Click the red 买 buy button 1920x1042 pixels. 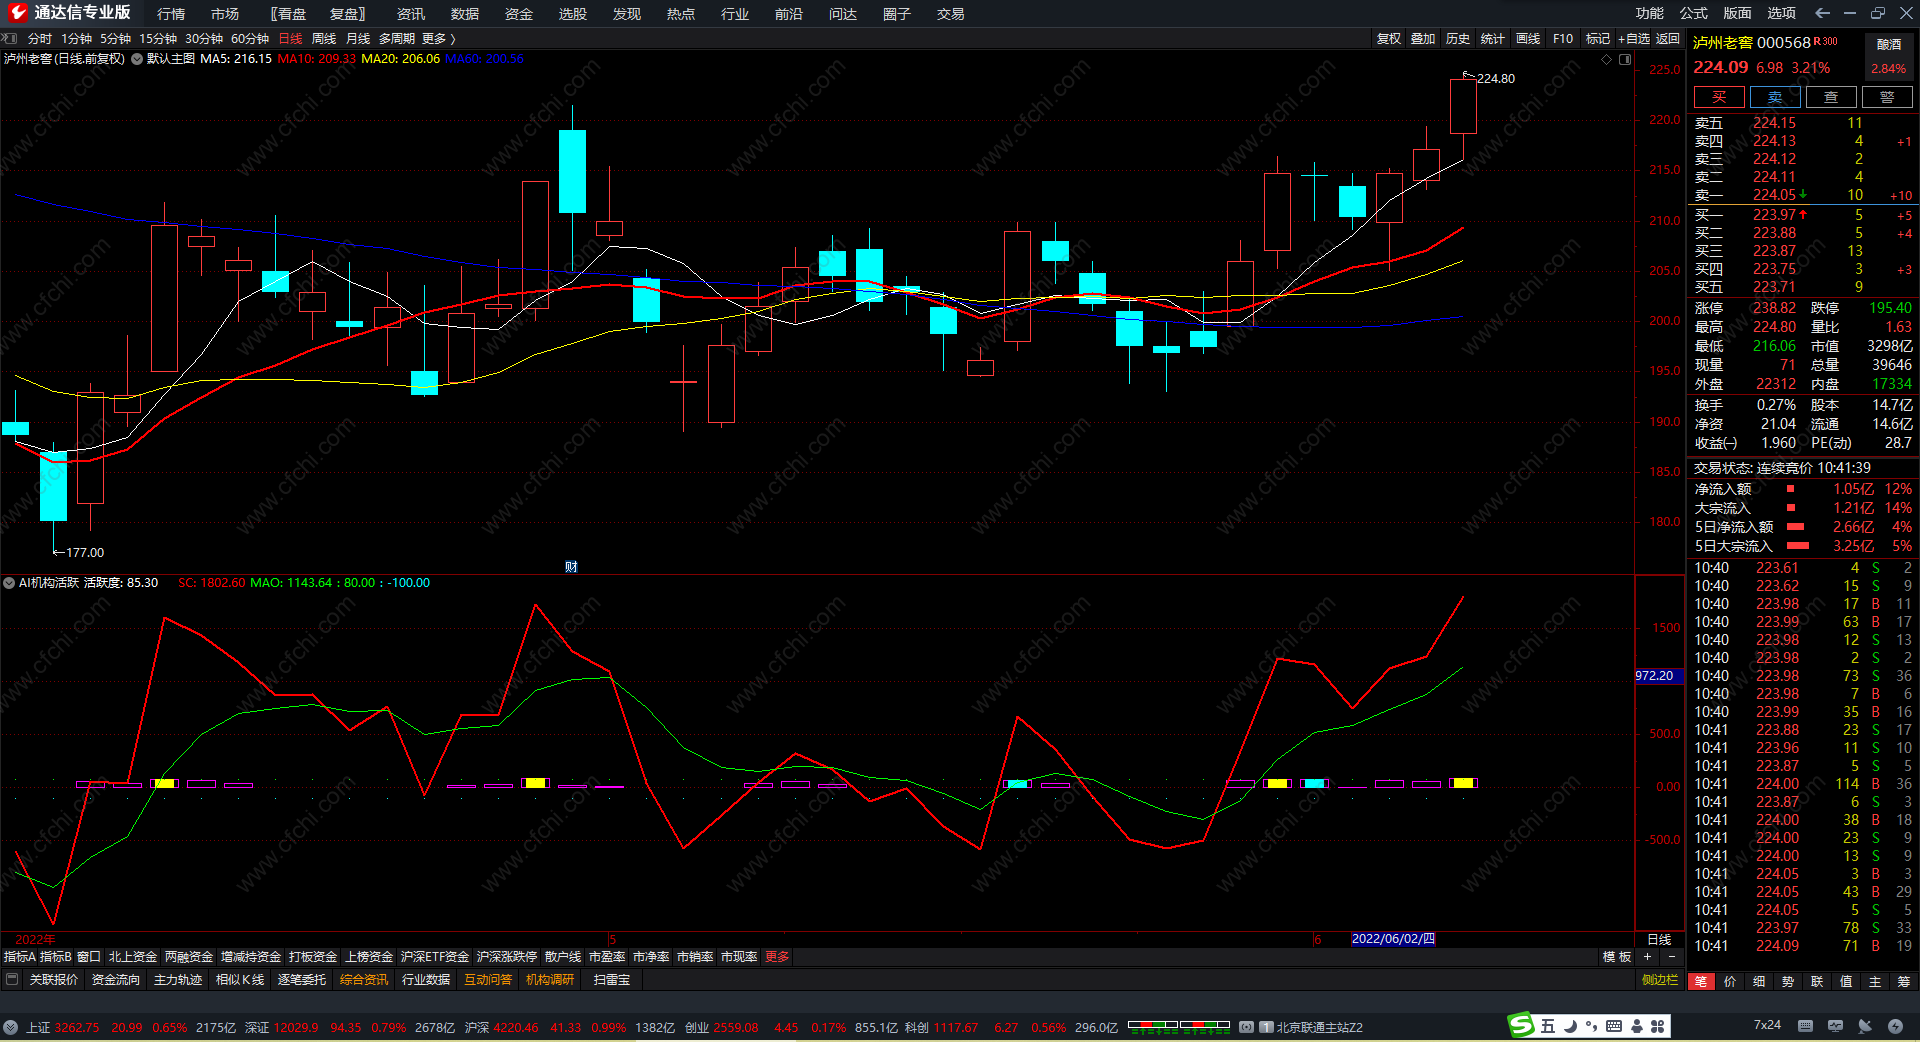(x=1719, y=97)
